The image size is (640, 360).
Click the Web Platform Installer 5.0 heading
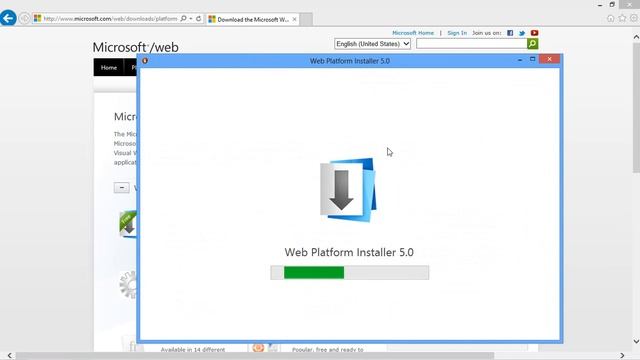[349, 252]
